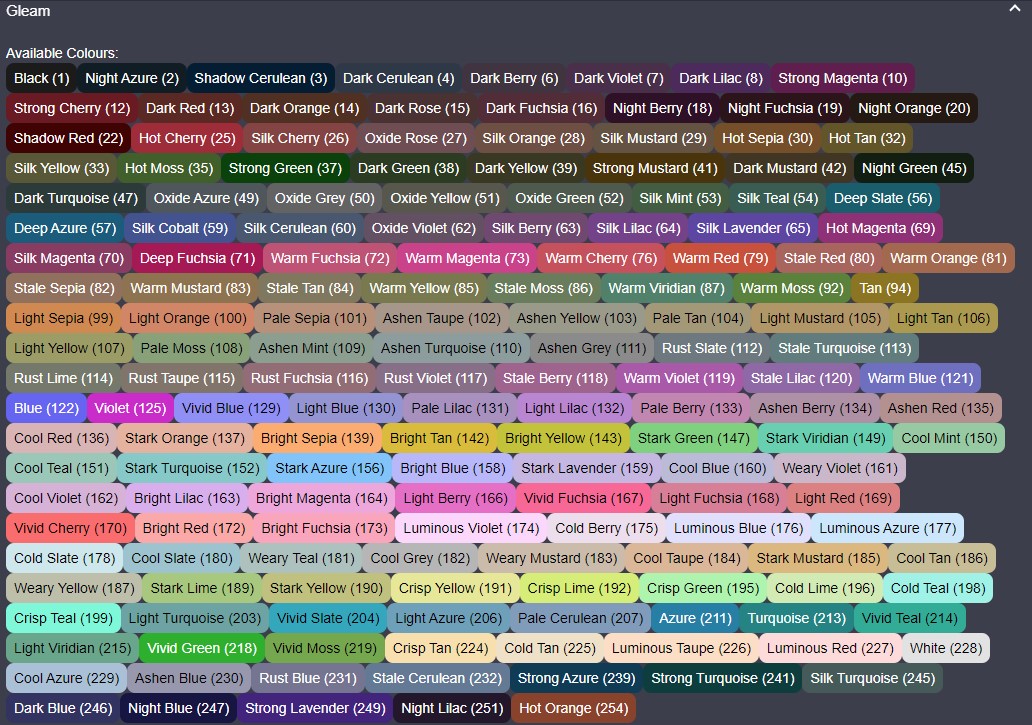Click Bright Sepia (139) colour
Image resolution: width=1032 pixels, height=725 pixels.
pyautogui.click(x=317, y=438)
